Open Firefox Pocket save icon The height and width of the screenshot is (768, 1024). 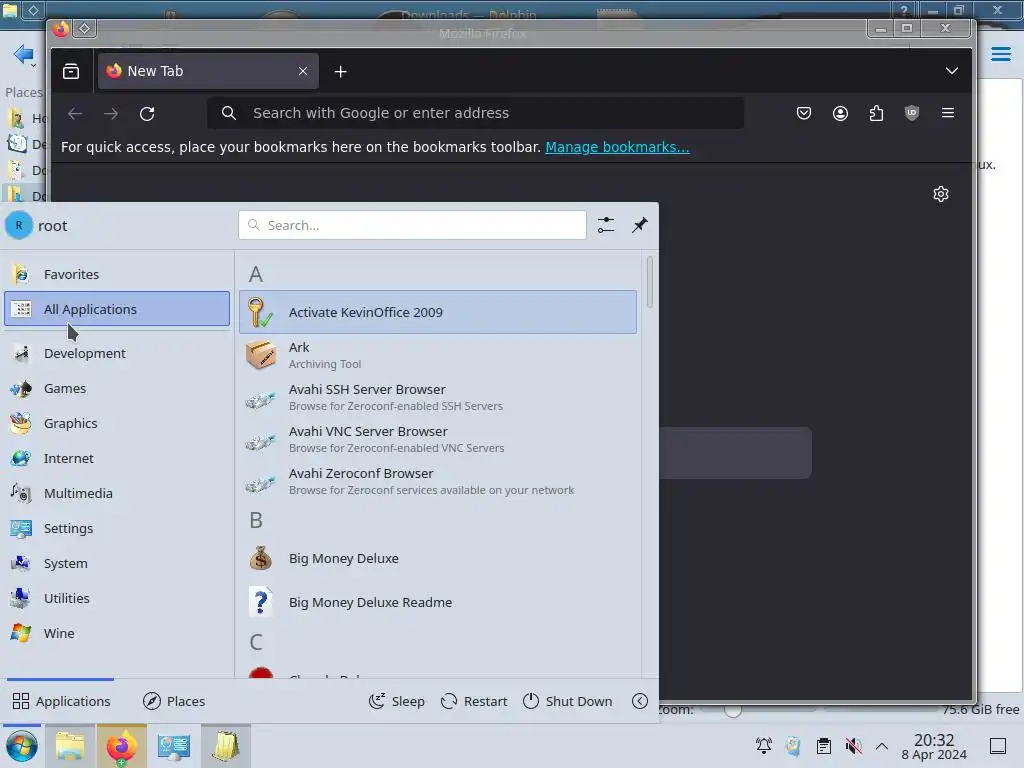pyautogui.click(x=804, y=114)
